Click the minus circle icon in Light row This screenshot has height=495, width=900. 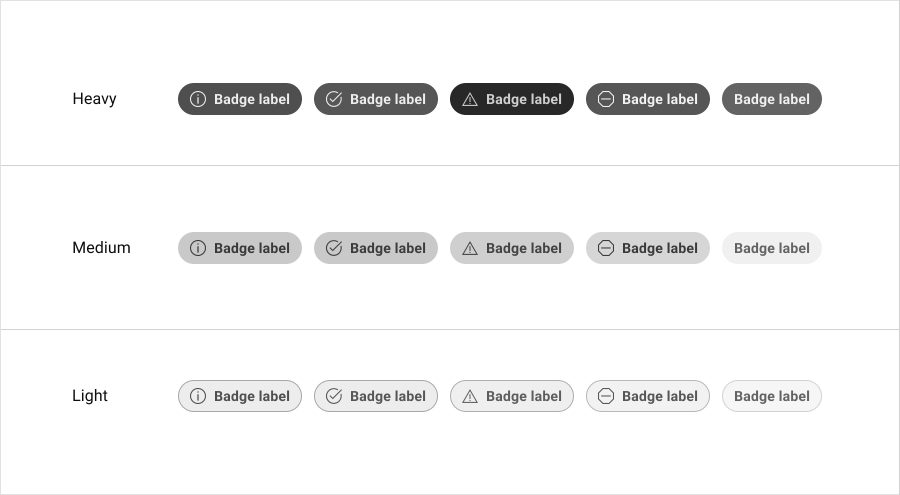(606, 396)
